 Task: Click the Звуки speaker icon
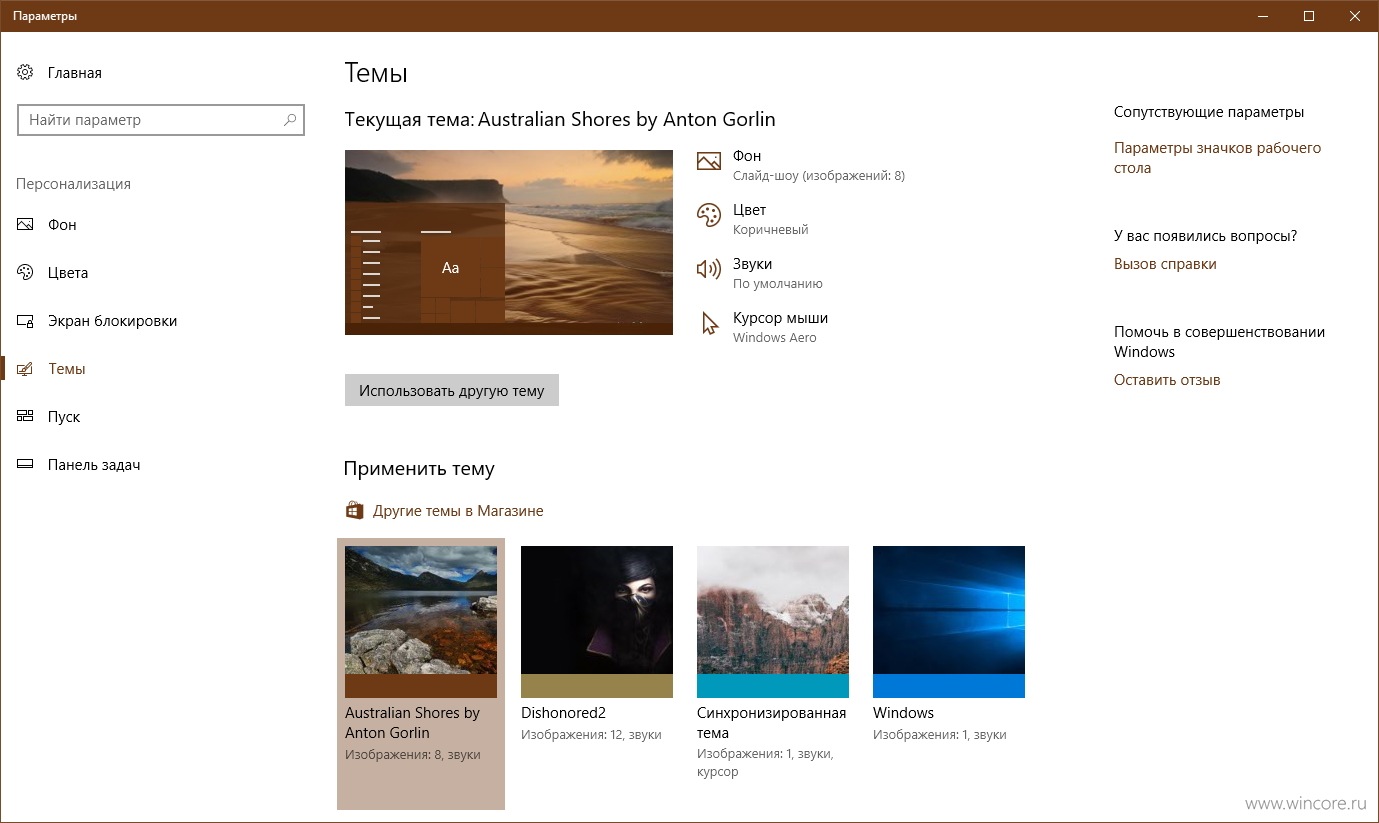(709, 269)
